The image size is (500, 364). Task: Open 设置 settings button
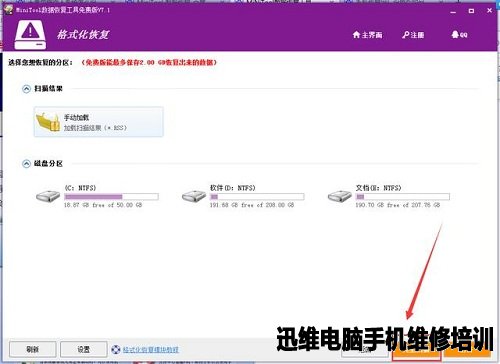84,349
